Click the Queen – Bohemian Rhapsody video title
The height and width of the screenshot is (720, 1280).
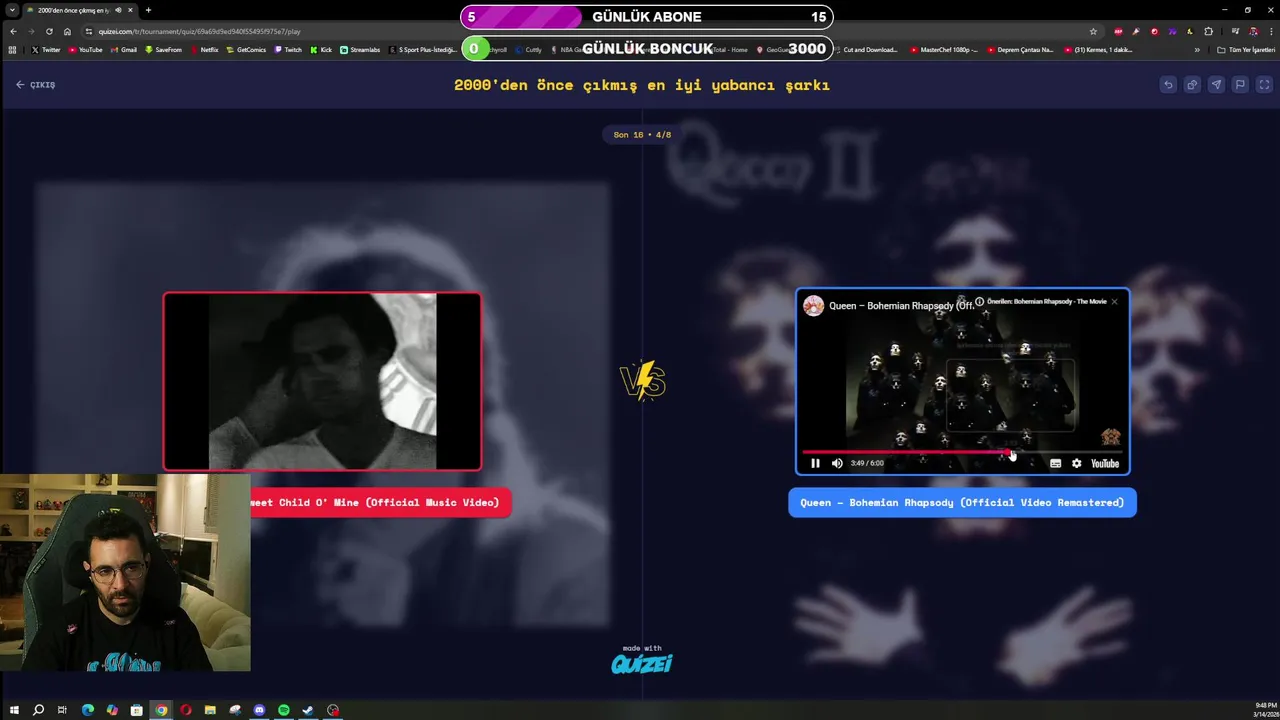pyautogui.click(x=902, y=306)
